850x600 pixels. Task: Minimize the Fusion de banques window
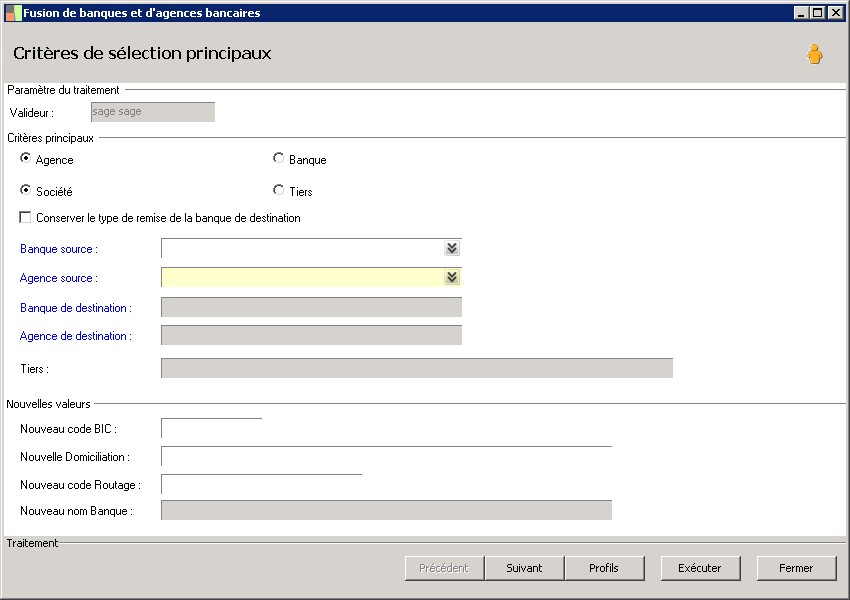[x=802, y=13]
